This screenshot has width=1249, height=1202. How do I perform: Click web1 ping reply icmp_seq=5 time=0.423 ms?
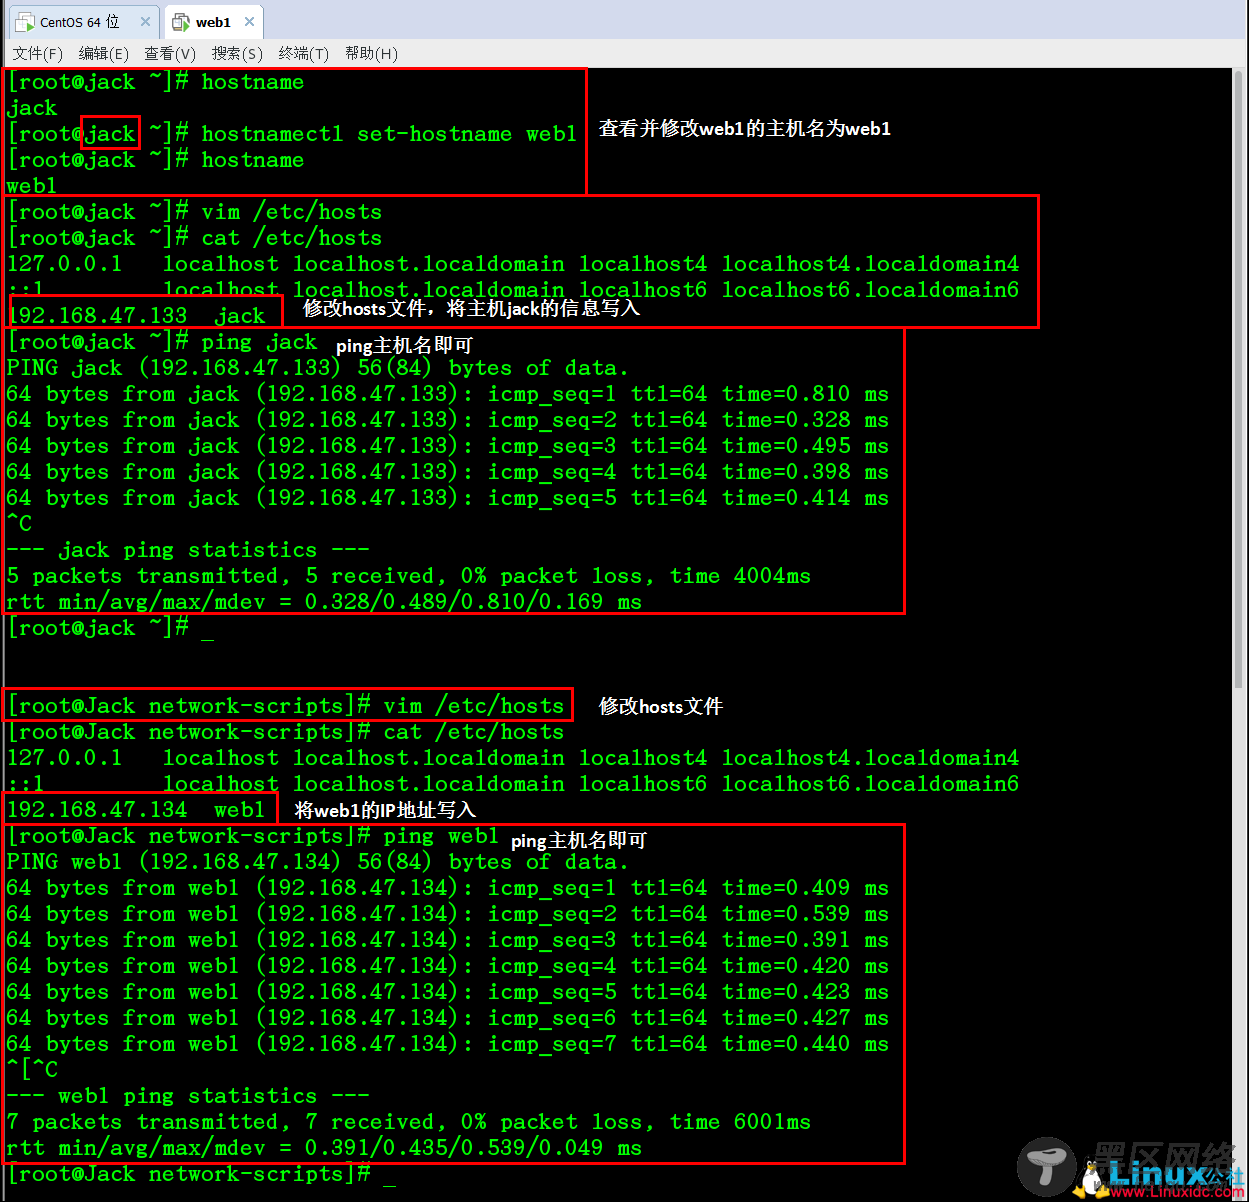448,992
